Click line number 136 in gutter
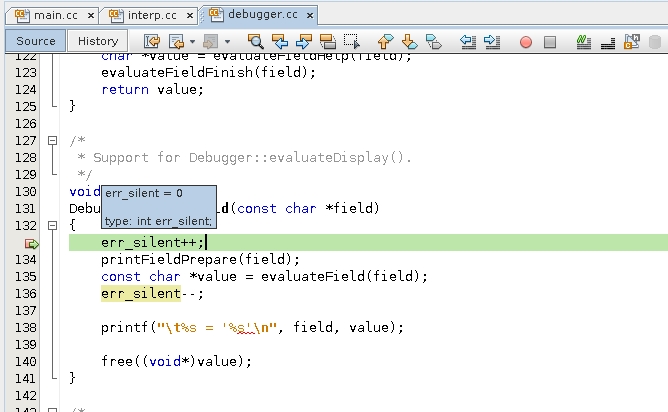Screen dimensions: 668x412 pyautogui.click(x=26, y=294)
